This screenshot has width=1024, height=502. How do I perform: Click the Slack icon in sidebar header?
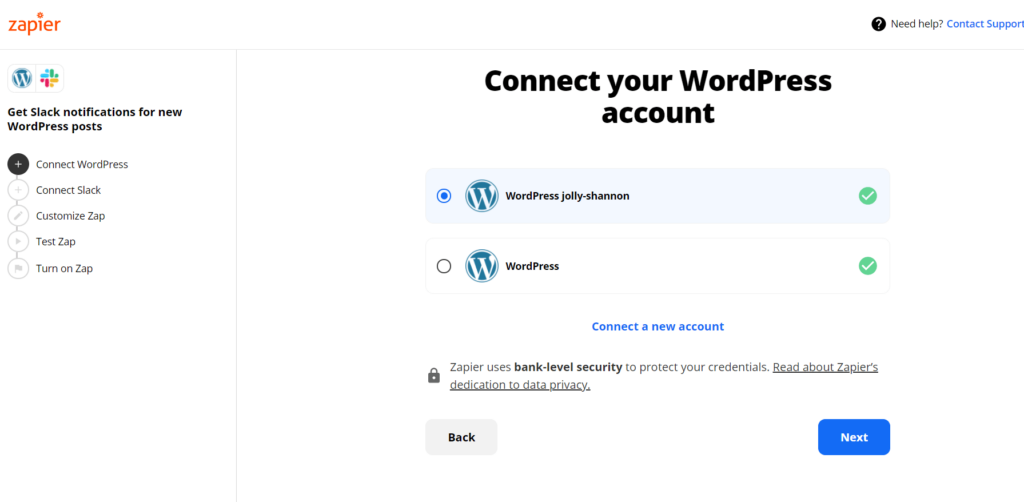click(x=49, y=78)
